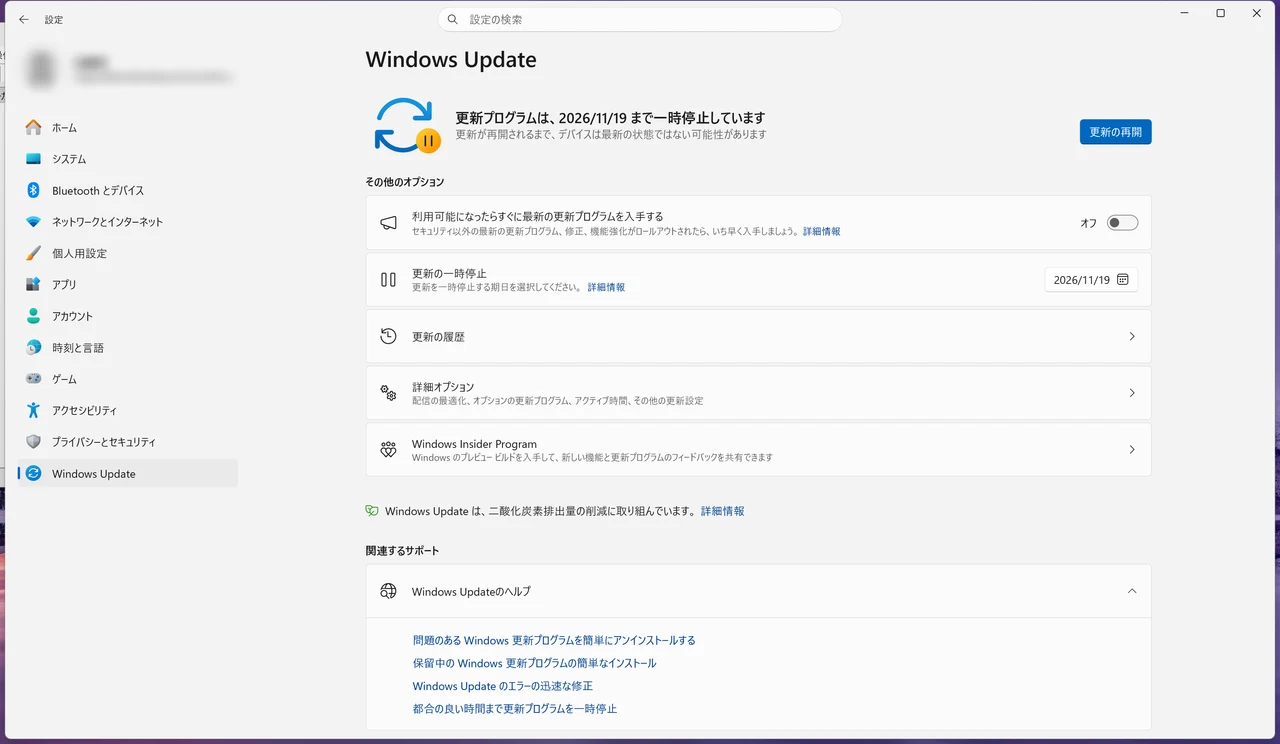Viewport: 1280px width, 744px height.
Task: Go to ネットワークとインターネット in the sidebar
Action: click(128, 222)
